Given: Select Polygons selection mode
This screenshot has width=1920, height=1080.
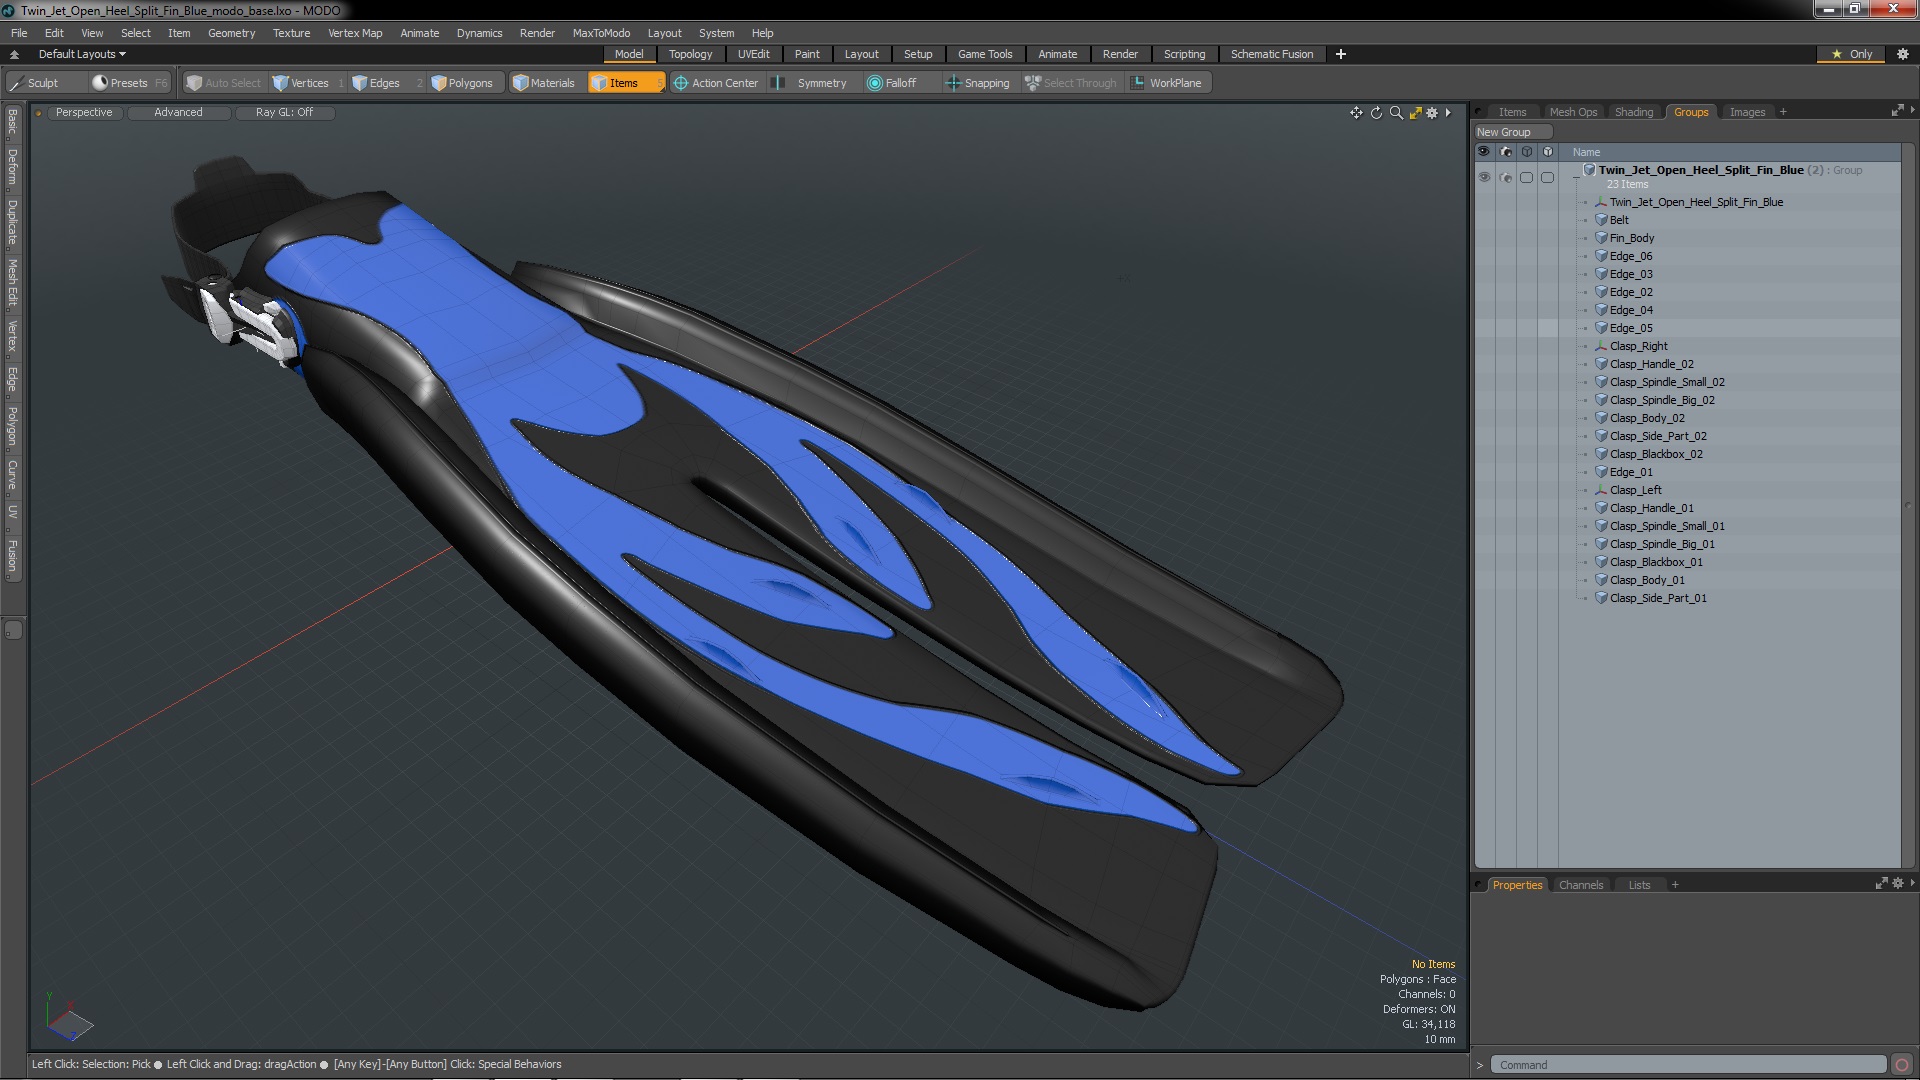Looking at the screenshot, I should [462, 83].
